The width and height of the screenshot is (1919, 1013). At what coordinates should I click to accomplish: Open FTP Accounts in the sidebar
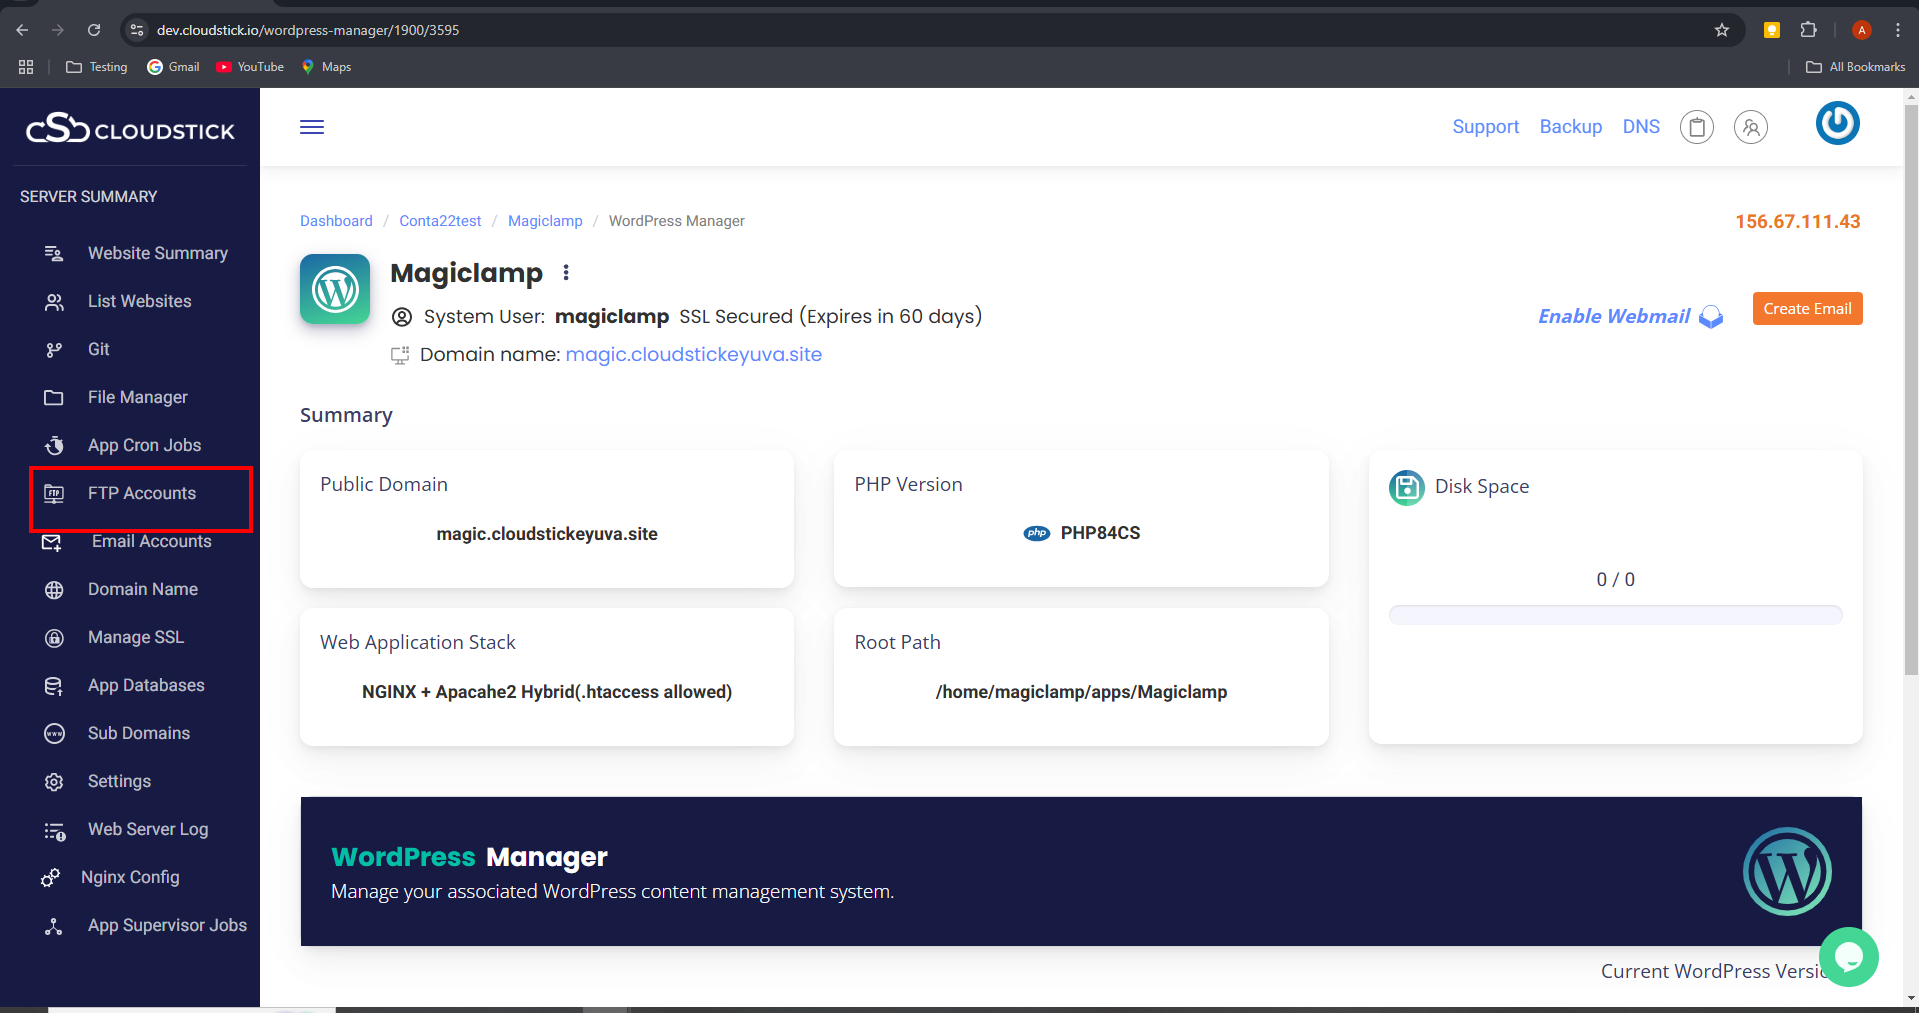pyautogui.click(x=141, y=493)
